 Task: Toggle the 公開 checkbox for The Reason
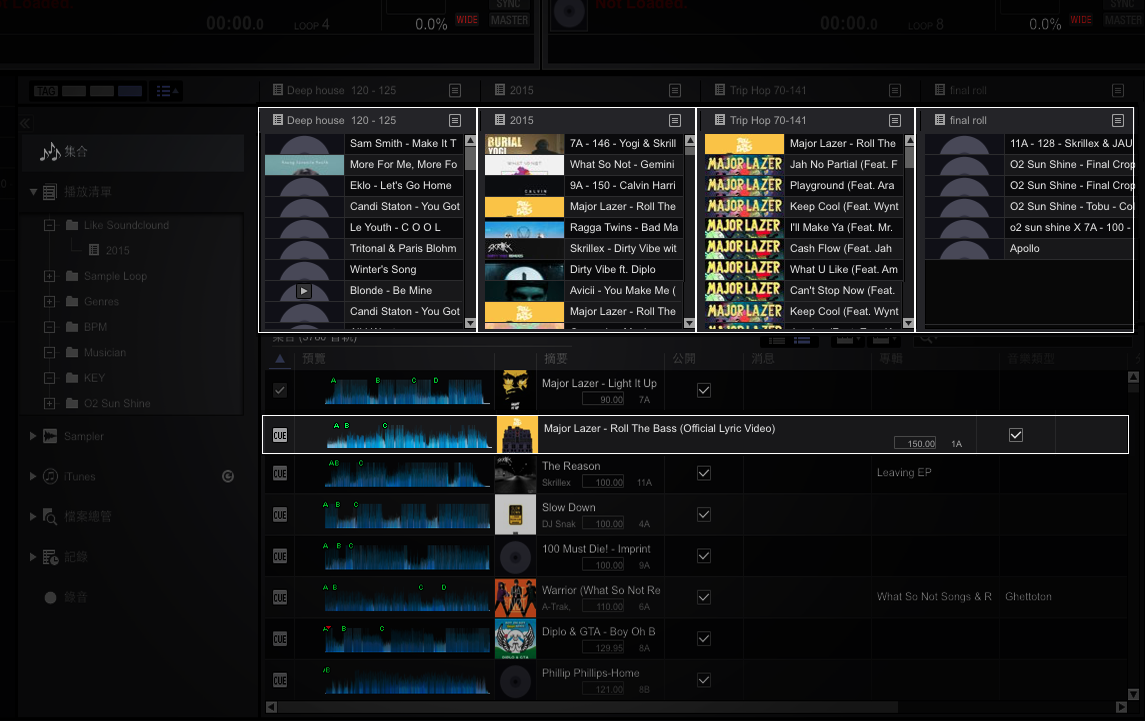click(704, 473)
